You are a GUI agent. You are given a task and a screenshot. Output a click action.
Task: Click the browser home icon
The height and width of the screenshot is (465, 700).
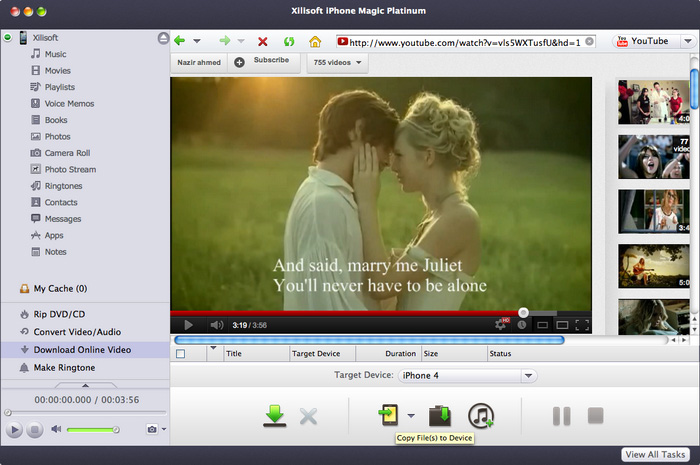(315, 42)
